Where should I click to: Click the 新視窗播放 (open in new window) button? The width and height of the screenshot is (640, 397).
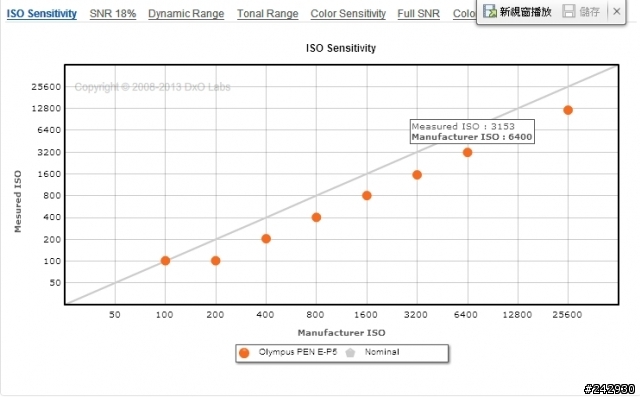pos(517,11)
